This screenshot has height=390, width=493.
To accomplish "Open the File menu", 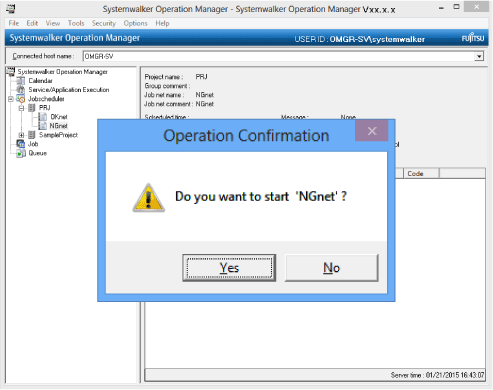I will point(14,23).
